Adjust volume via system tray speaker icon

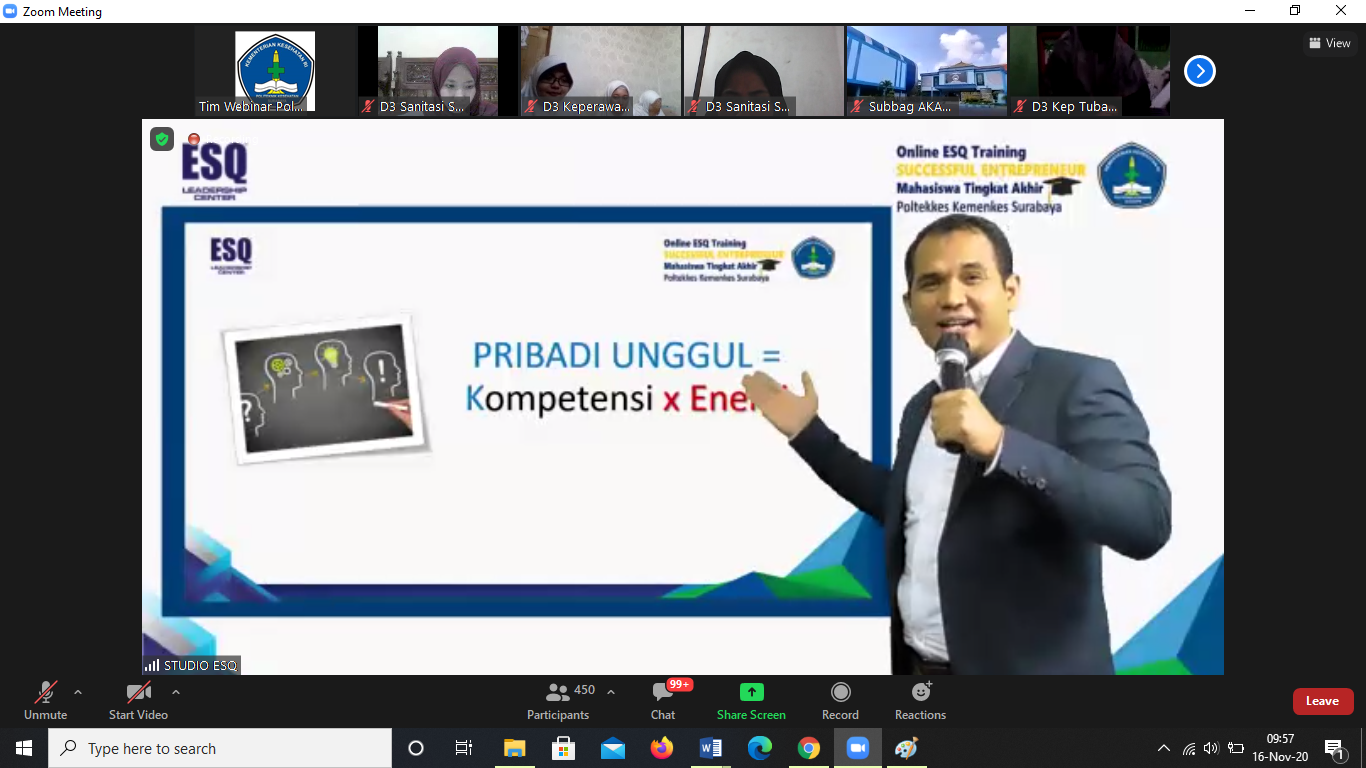coord(1211,748)
